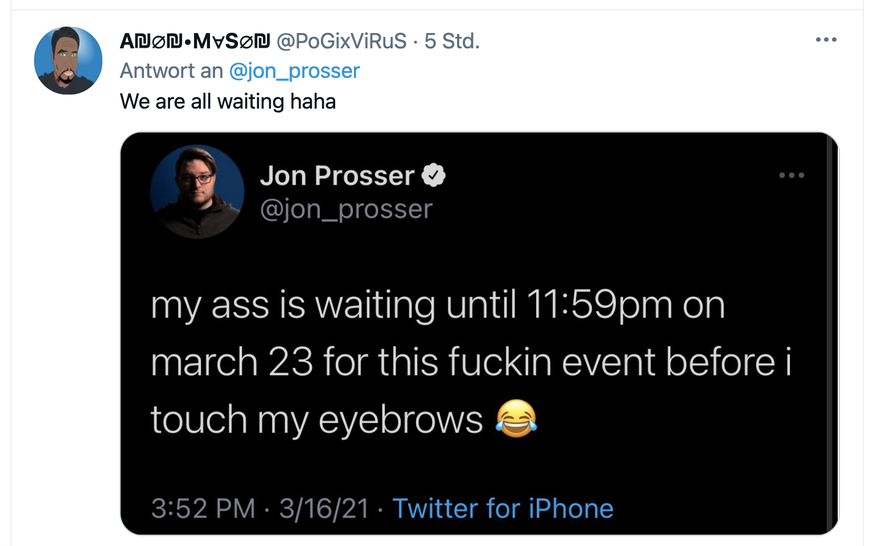Open the @PoGixViRuS handle link

[341, 41]
